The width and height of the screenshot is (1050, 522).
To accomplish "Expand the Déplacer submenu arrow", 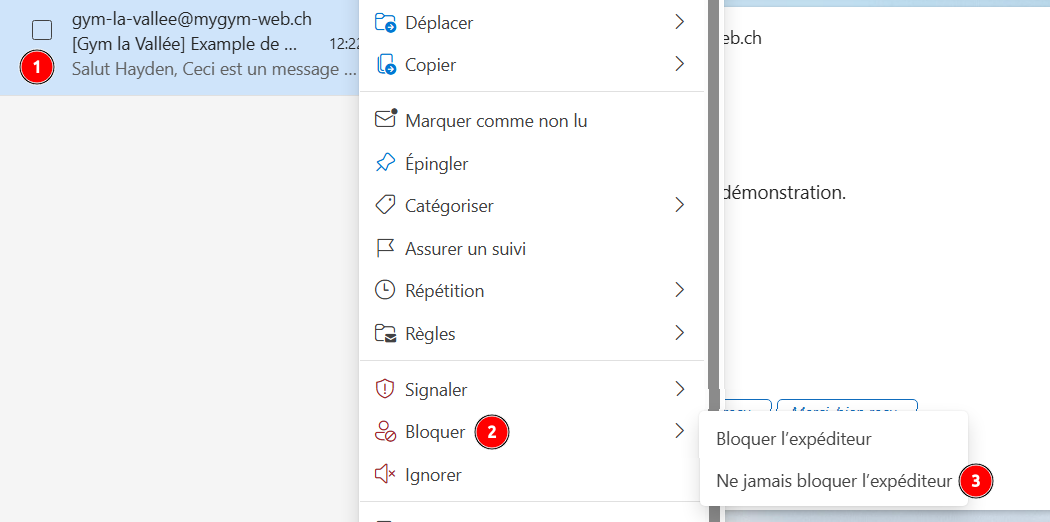I will [679, 22].
